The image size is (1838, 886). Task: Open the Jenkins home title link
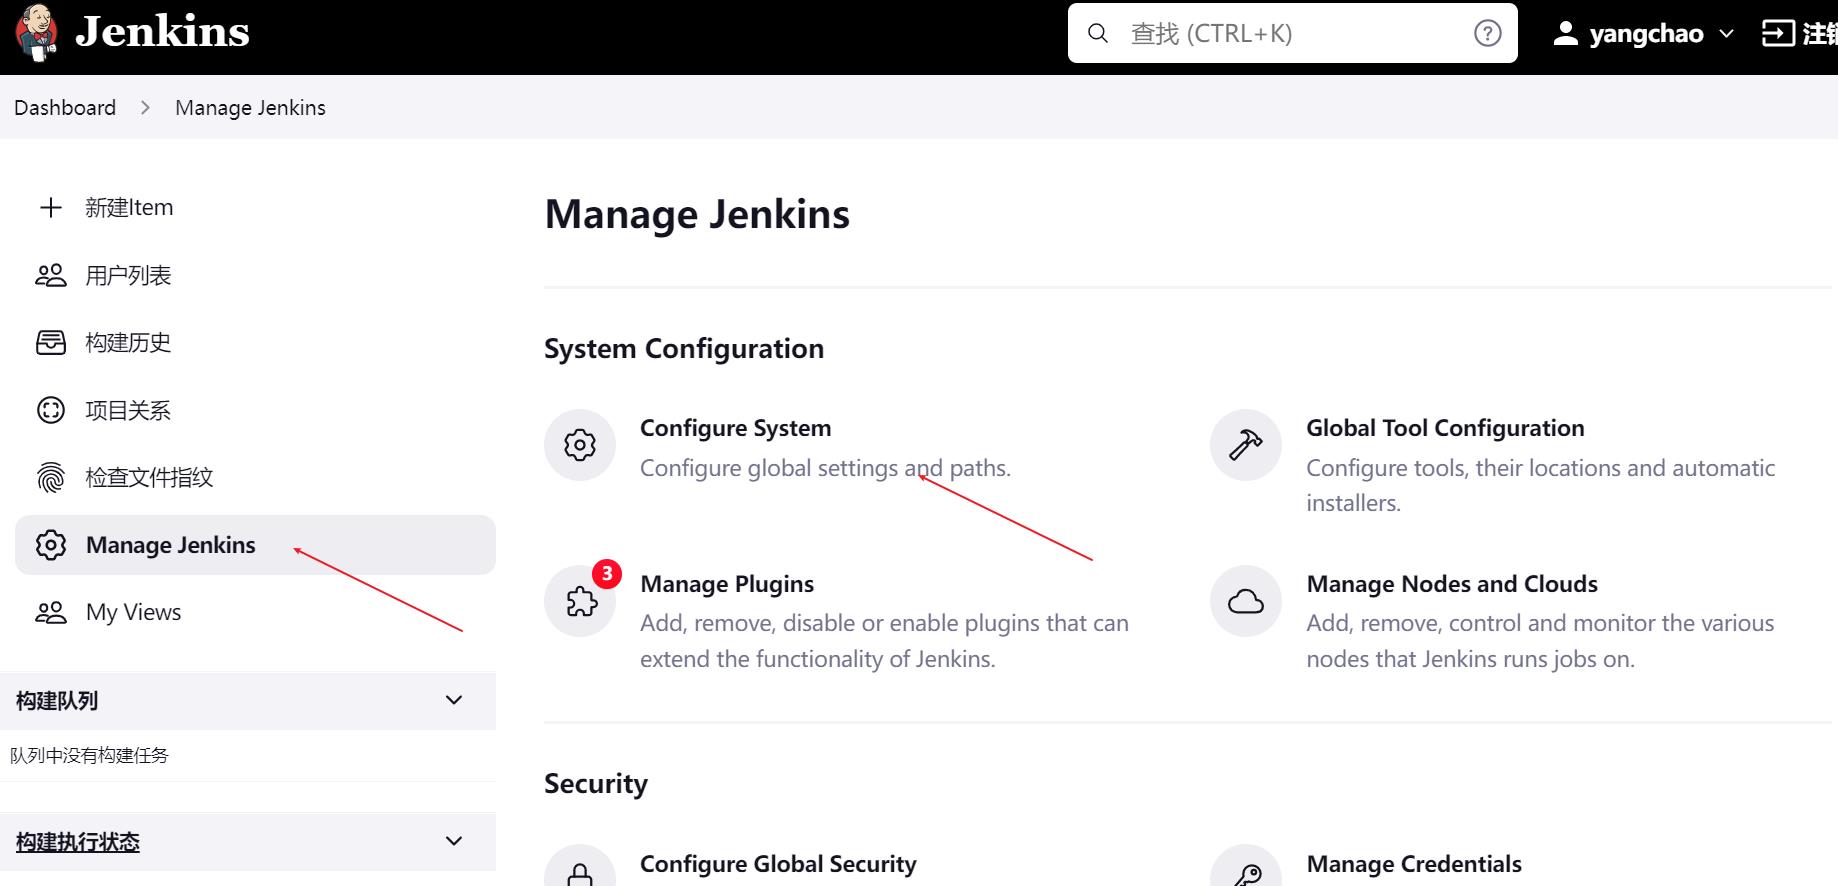tap(162, 32)
